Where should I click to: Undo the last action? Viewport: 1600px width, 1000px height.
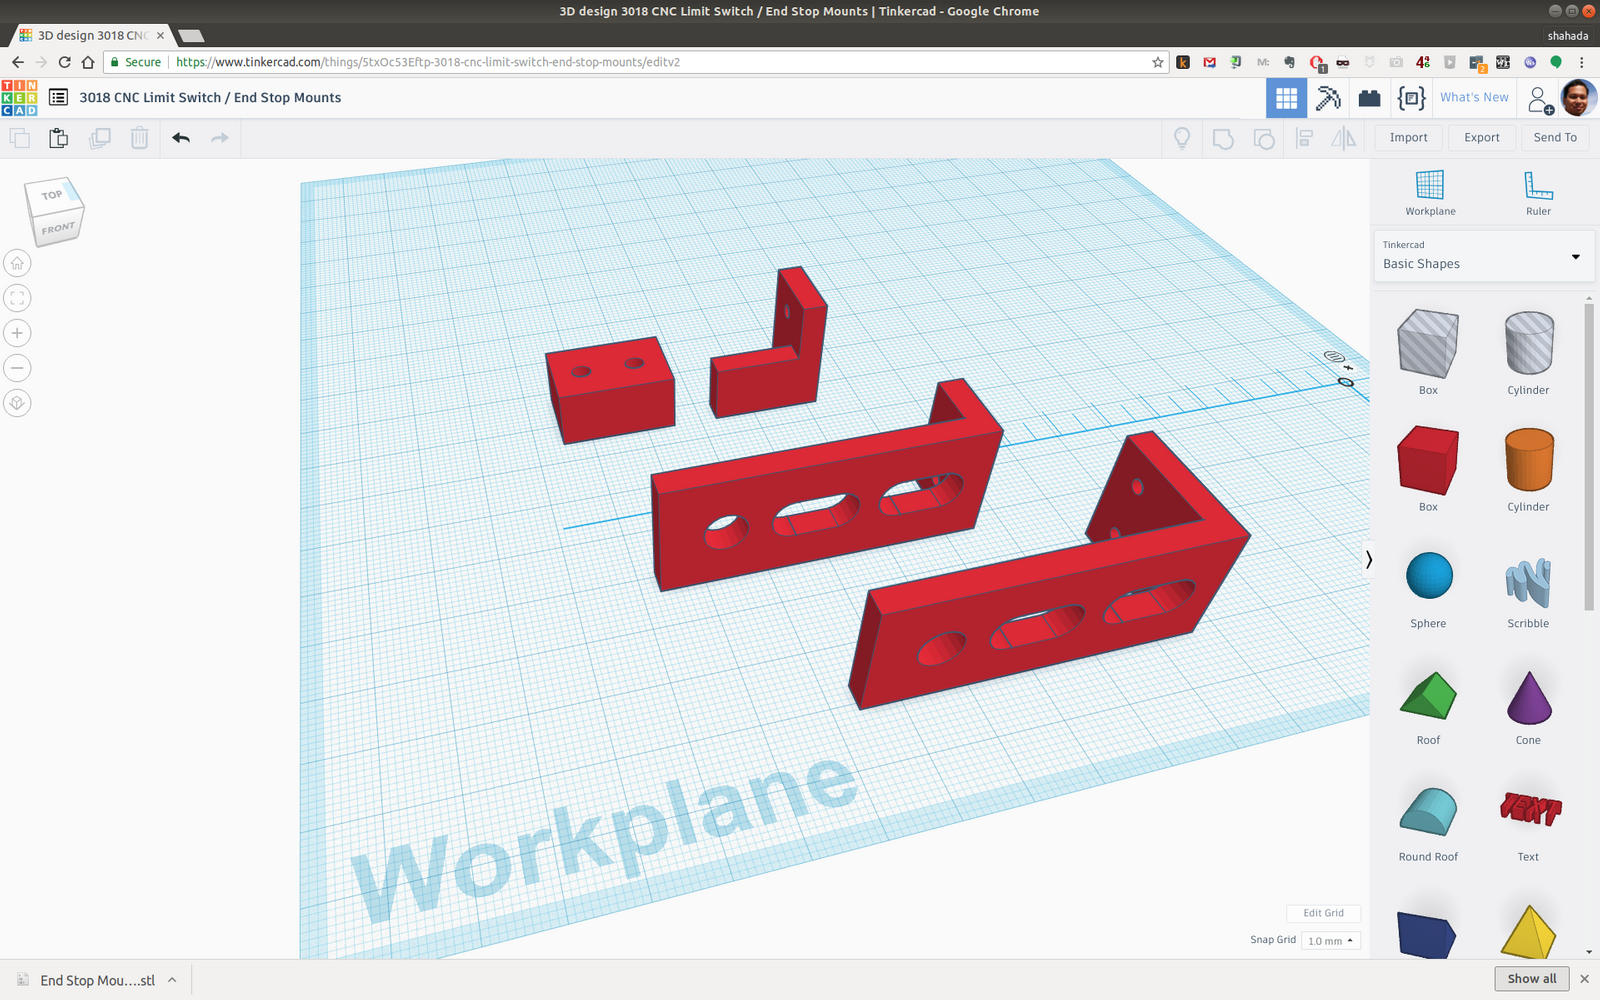(181, 138)
